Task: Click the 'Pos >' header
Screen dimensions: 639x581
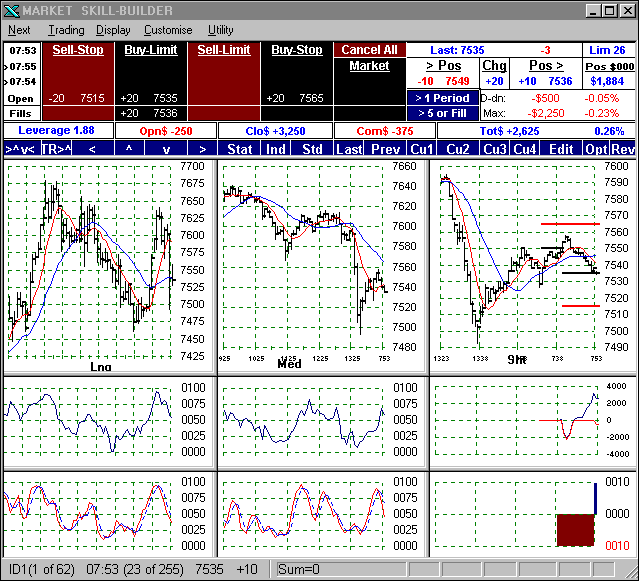Action: (x=546, y=66)
